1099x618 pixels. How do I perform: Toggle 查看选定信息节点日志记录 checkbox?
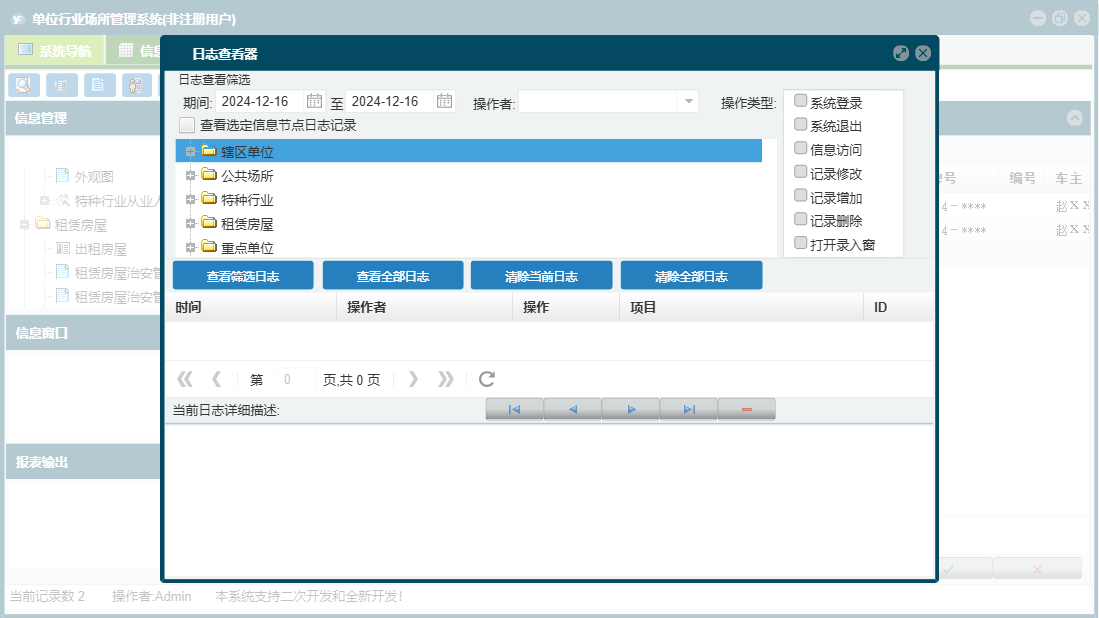187,125
